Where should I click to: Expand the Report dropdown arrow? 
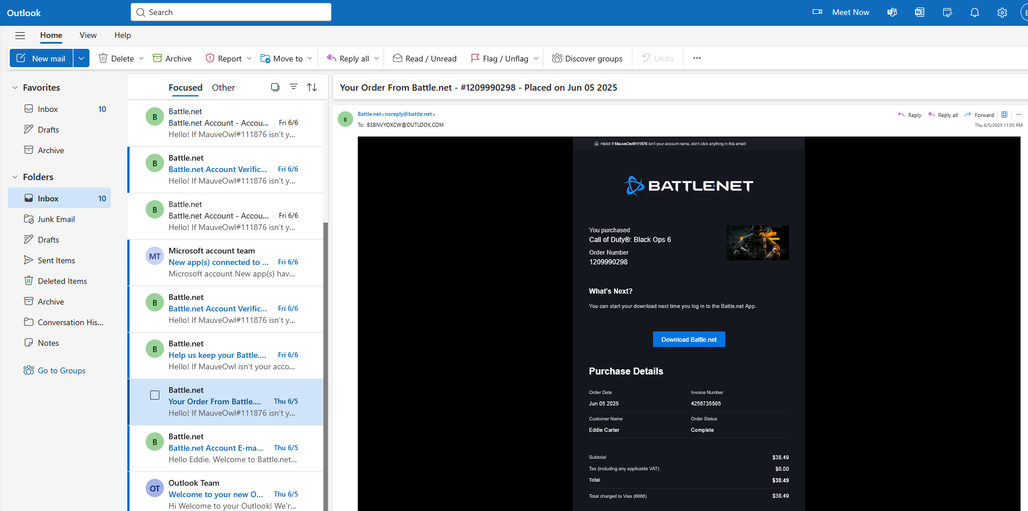pyautogui.click(x=249, y=58)
